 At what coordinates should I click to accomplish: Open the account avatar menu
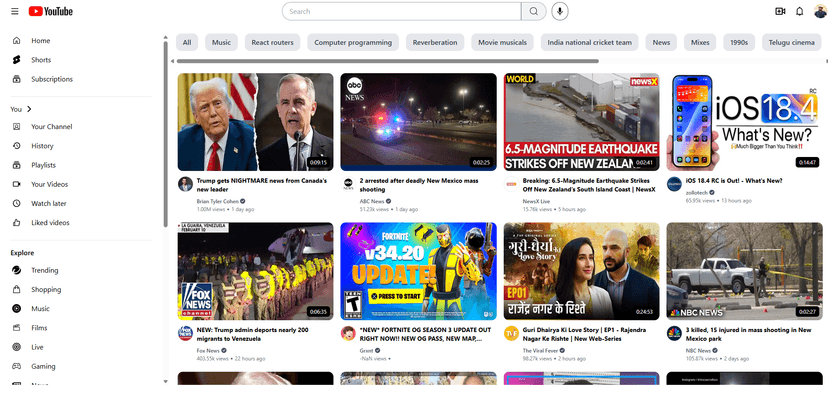[820, 11]
